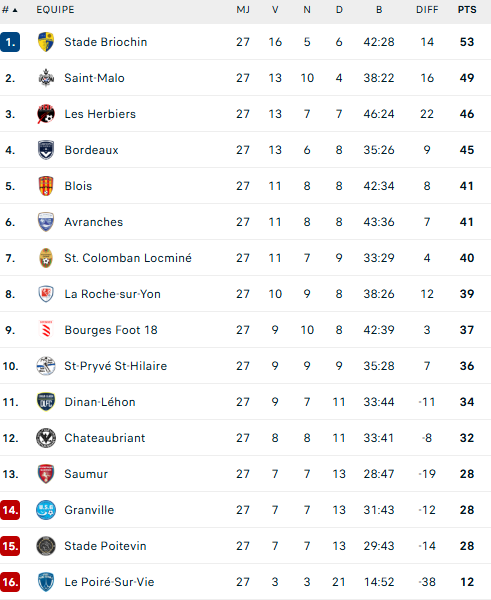The image size is (491, 600).
Task: Open the Le Poiré-Sur-Vie team link
Action: pyautogui.click(x=109, y=582)
